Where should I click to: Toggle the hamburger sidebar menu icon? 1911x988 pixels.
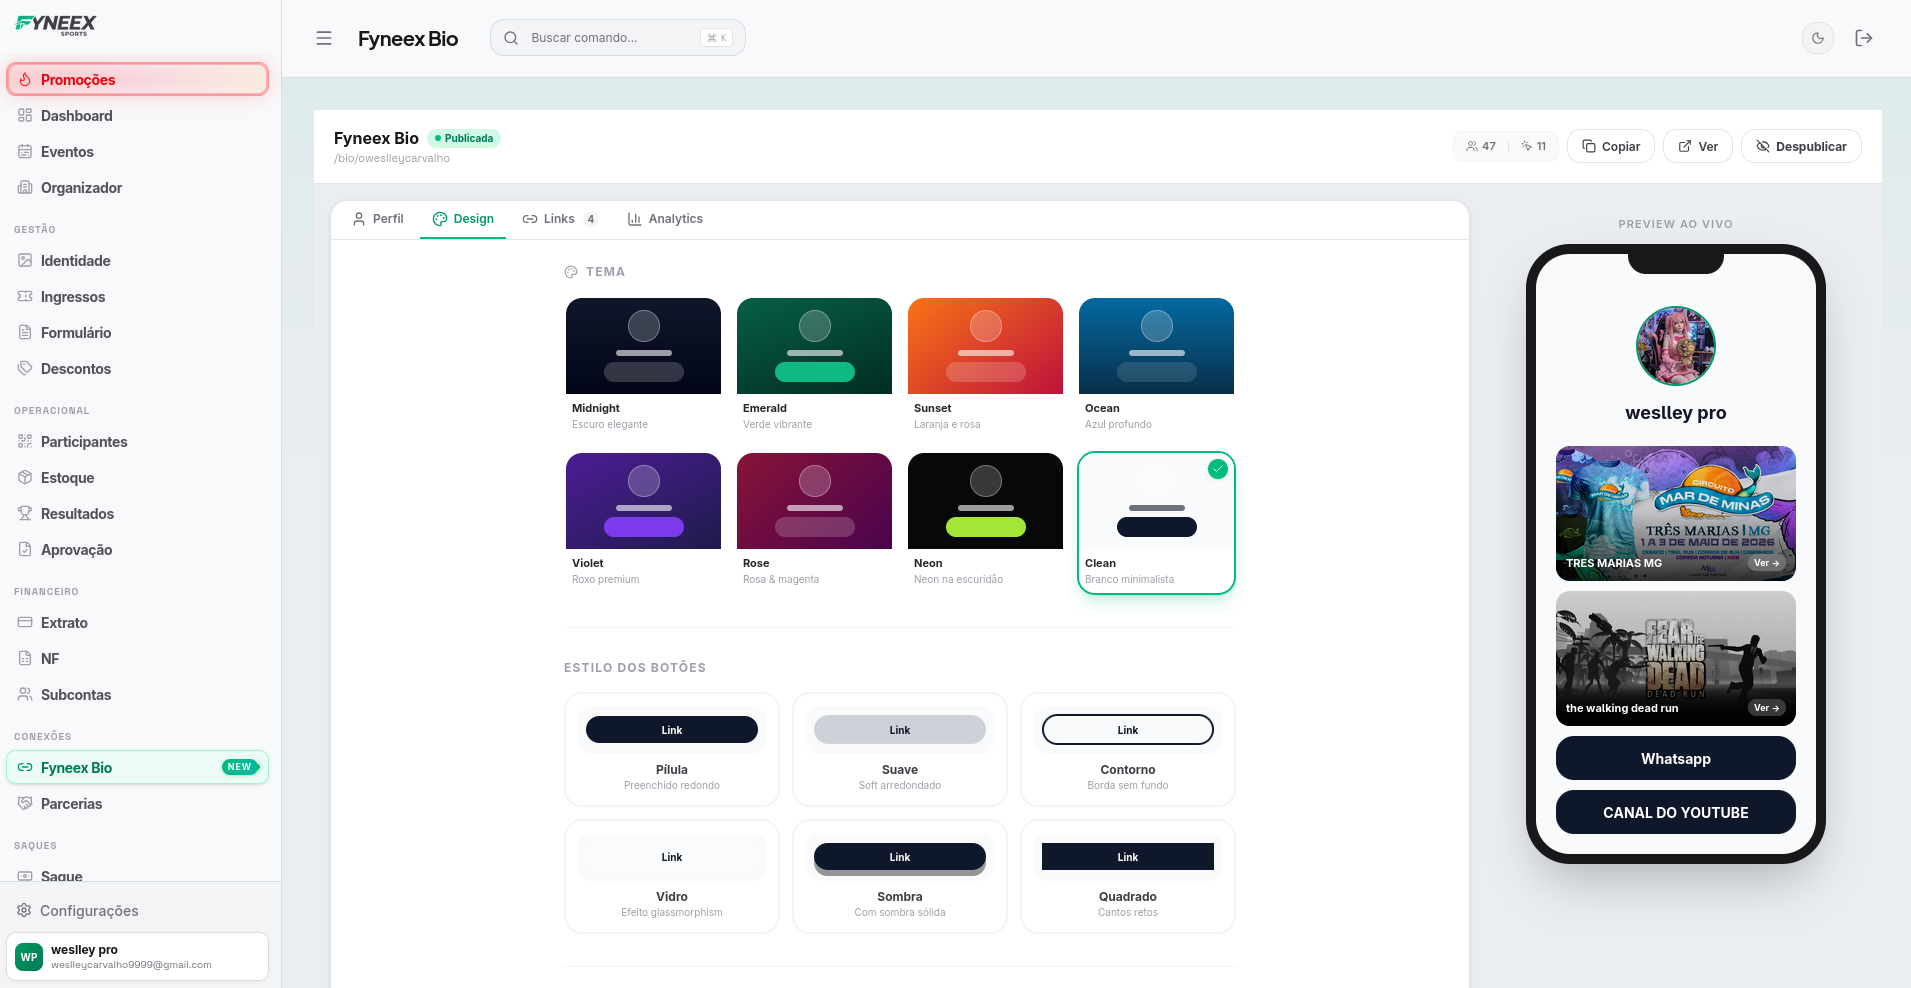coord(324,38)
